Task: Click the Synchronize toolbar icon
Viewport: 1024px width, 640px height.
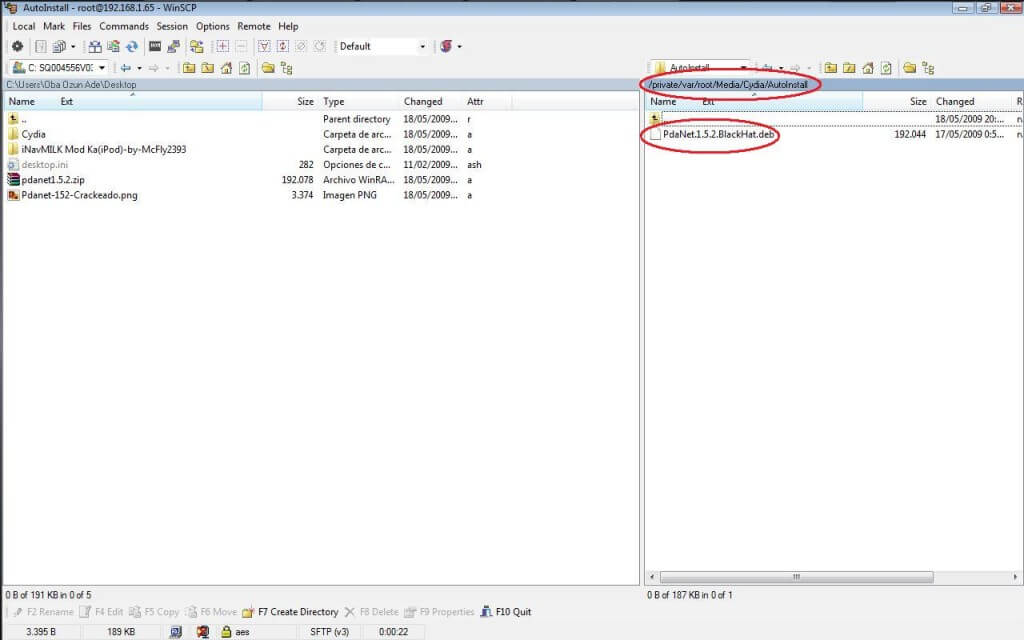Action: coord(114,46)
